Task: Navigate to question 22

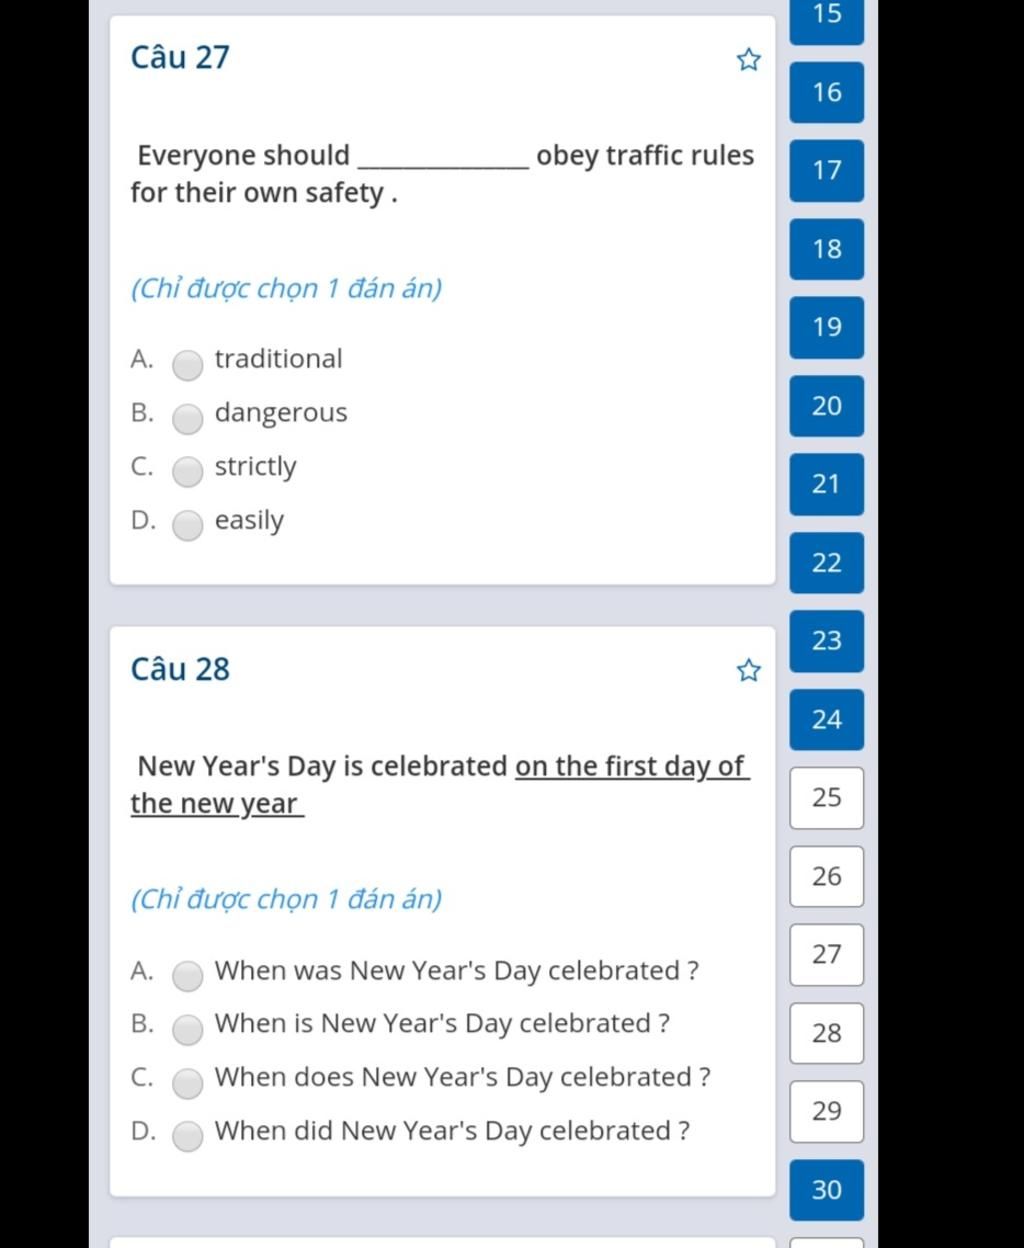Action: click(x=827, y=563)
